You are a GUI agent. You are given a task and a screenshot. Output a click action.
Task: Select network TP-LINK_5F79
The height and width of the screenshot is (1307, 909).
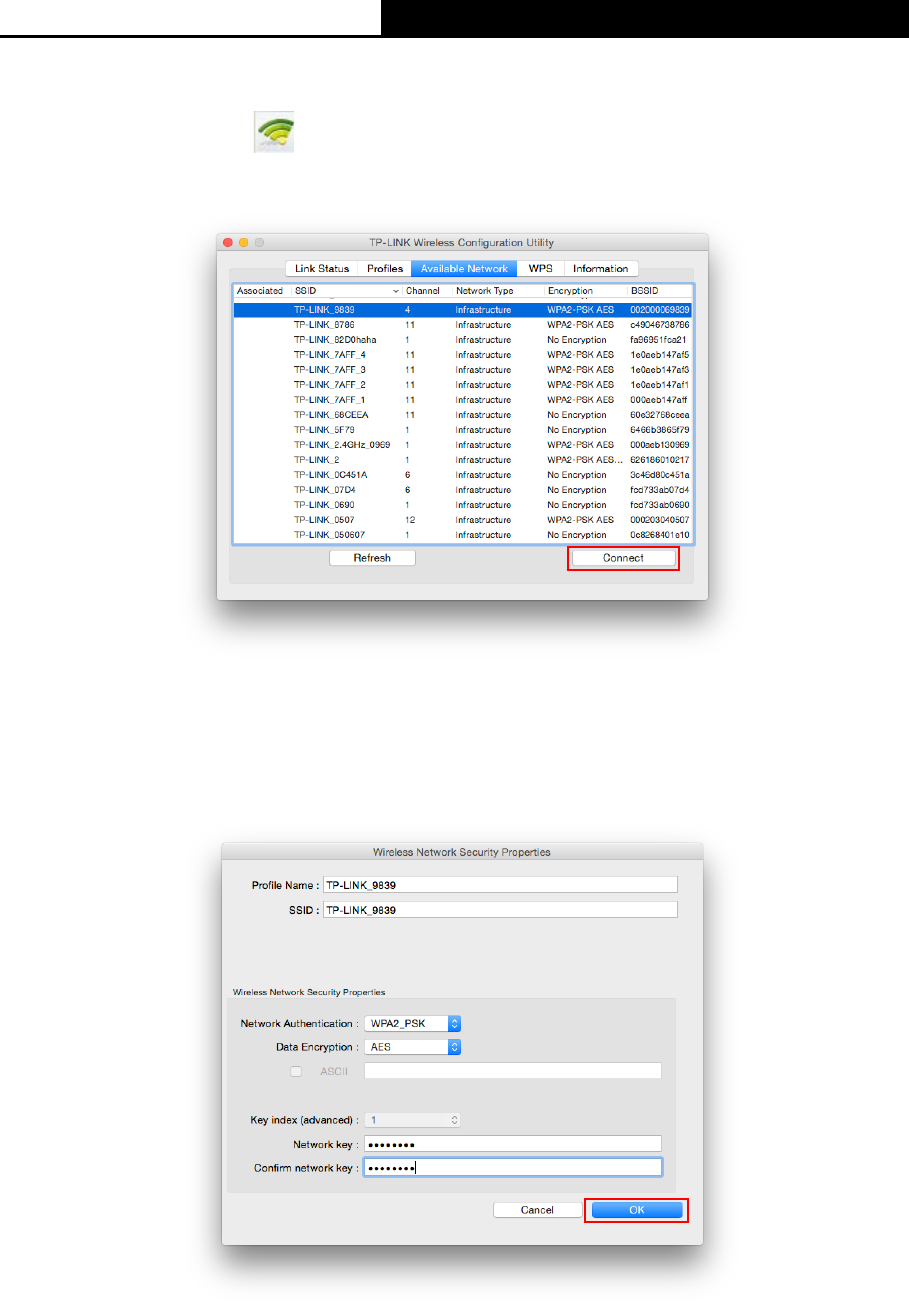(x=463, y=430)
